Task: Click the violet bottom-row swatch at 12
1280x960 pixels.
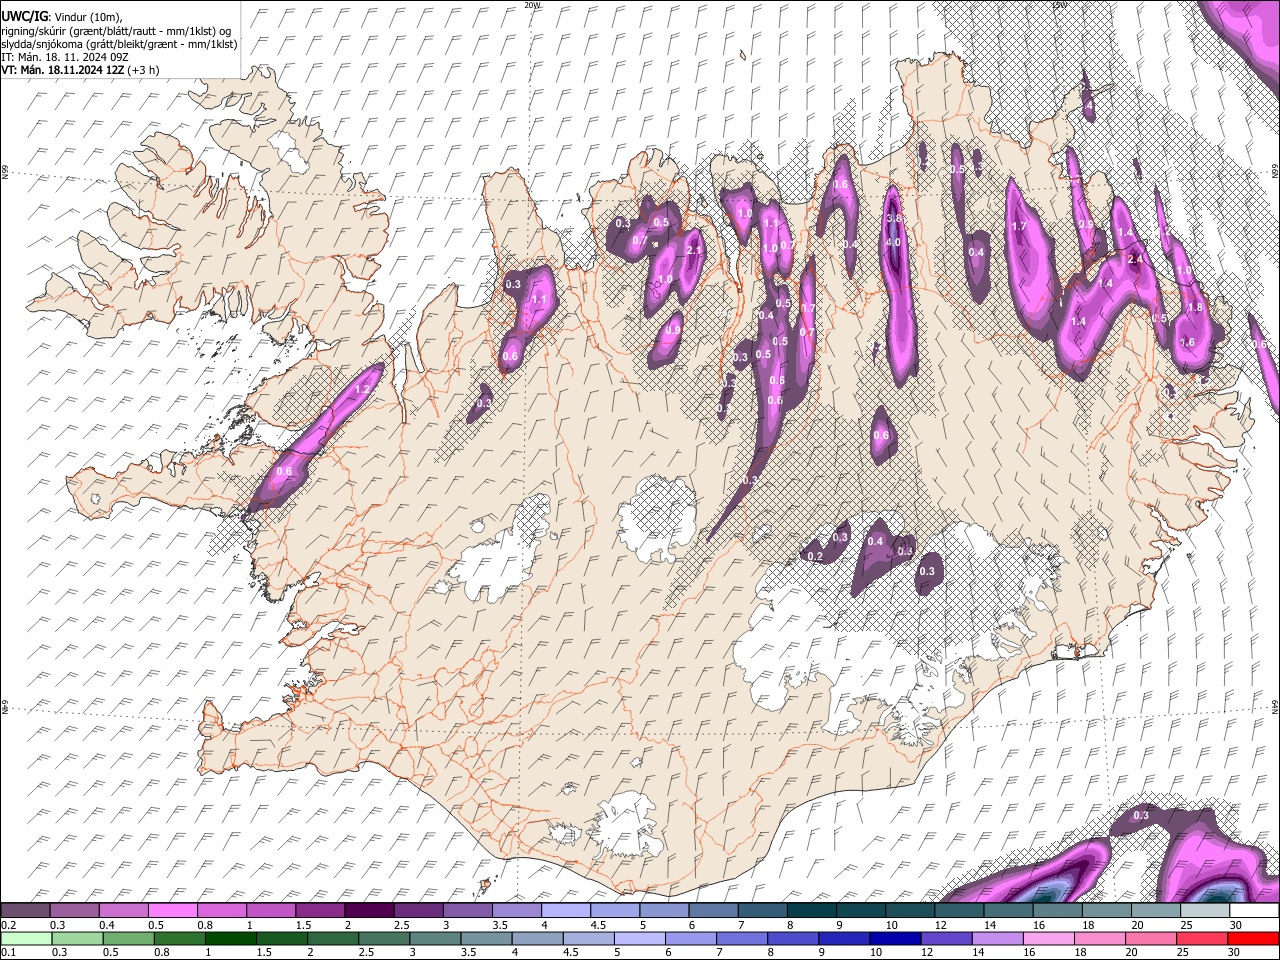Action: (x=947, y=938)
